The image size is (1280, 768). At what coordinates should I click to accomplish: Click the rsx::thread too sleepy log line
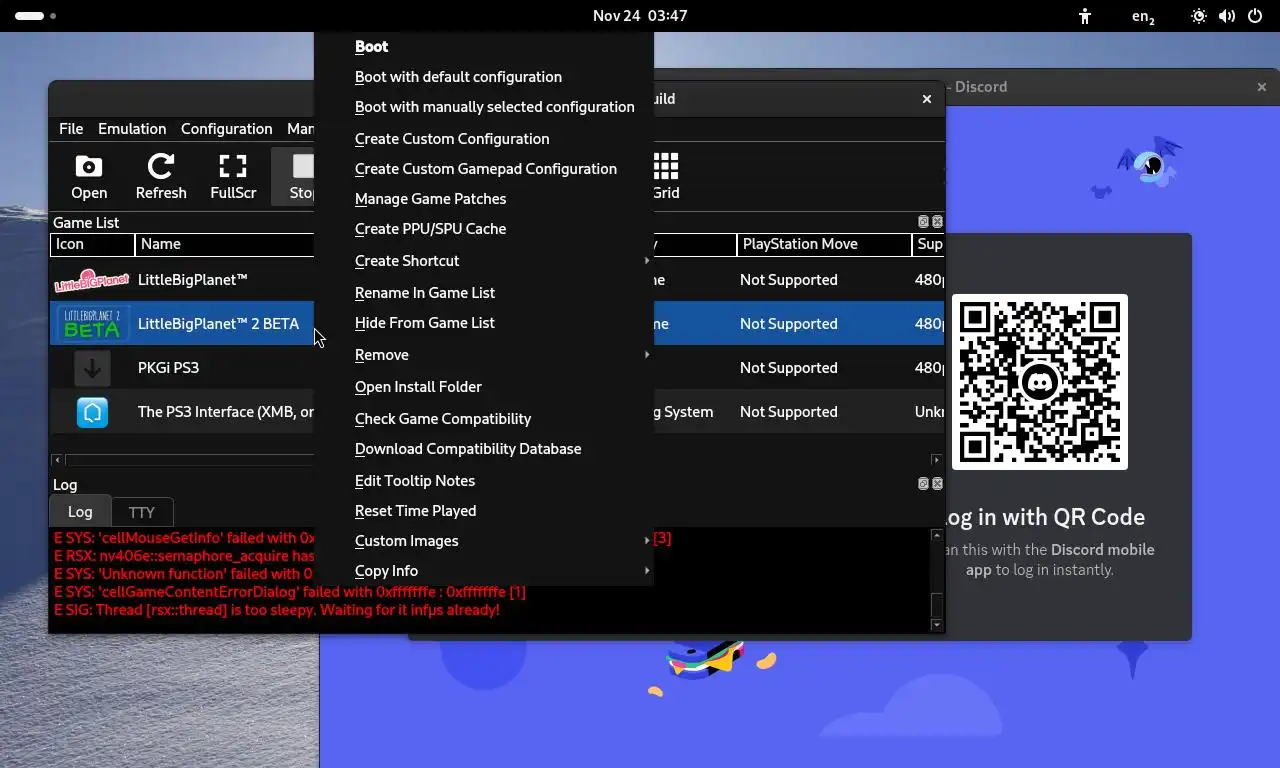click(x=277, y=610)
